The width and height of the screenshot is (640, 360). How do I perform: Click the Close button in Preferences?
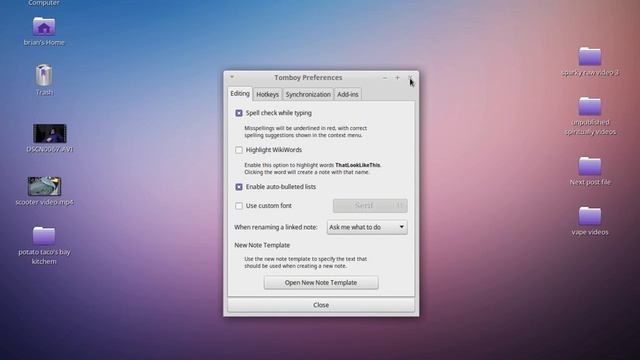point(321,305)
